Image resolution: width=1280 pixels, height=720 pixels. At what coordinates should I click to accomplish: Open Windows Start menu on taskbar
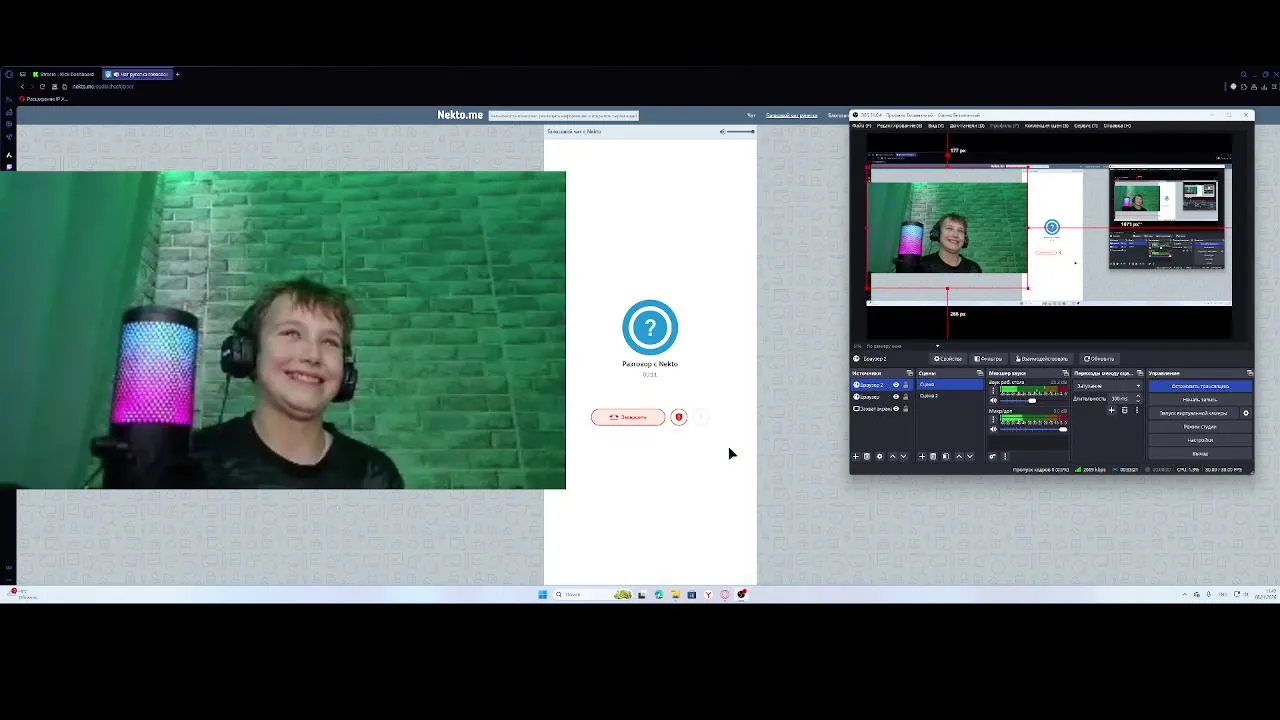[x=543, y=594]
